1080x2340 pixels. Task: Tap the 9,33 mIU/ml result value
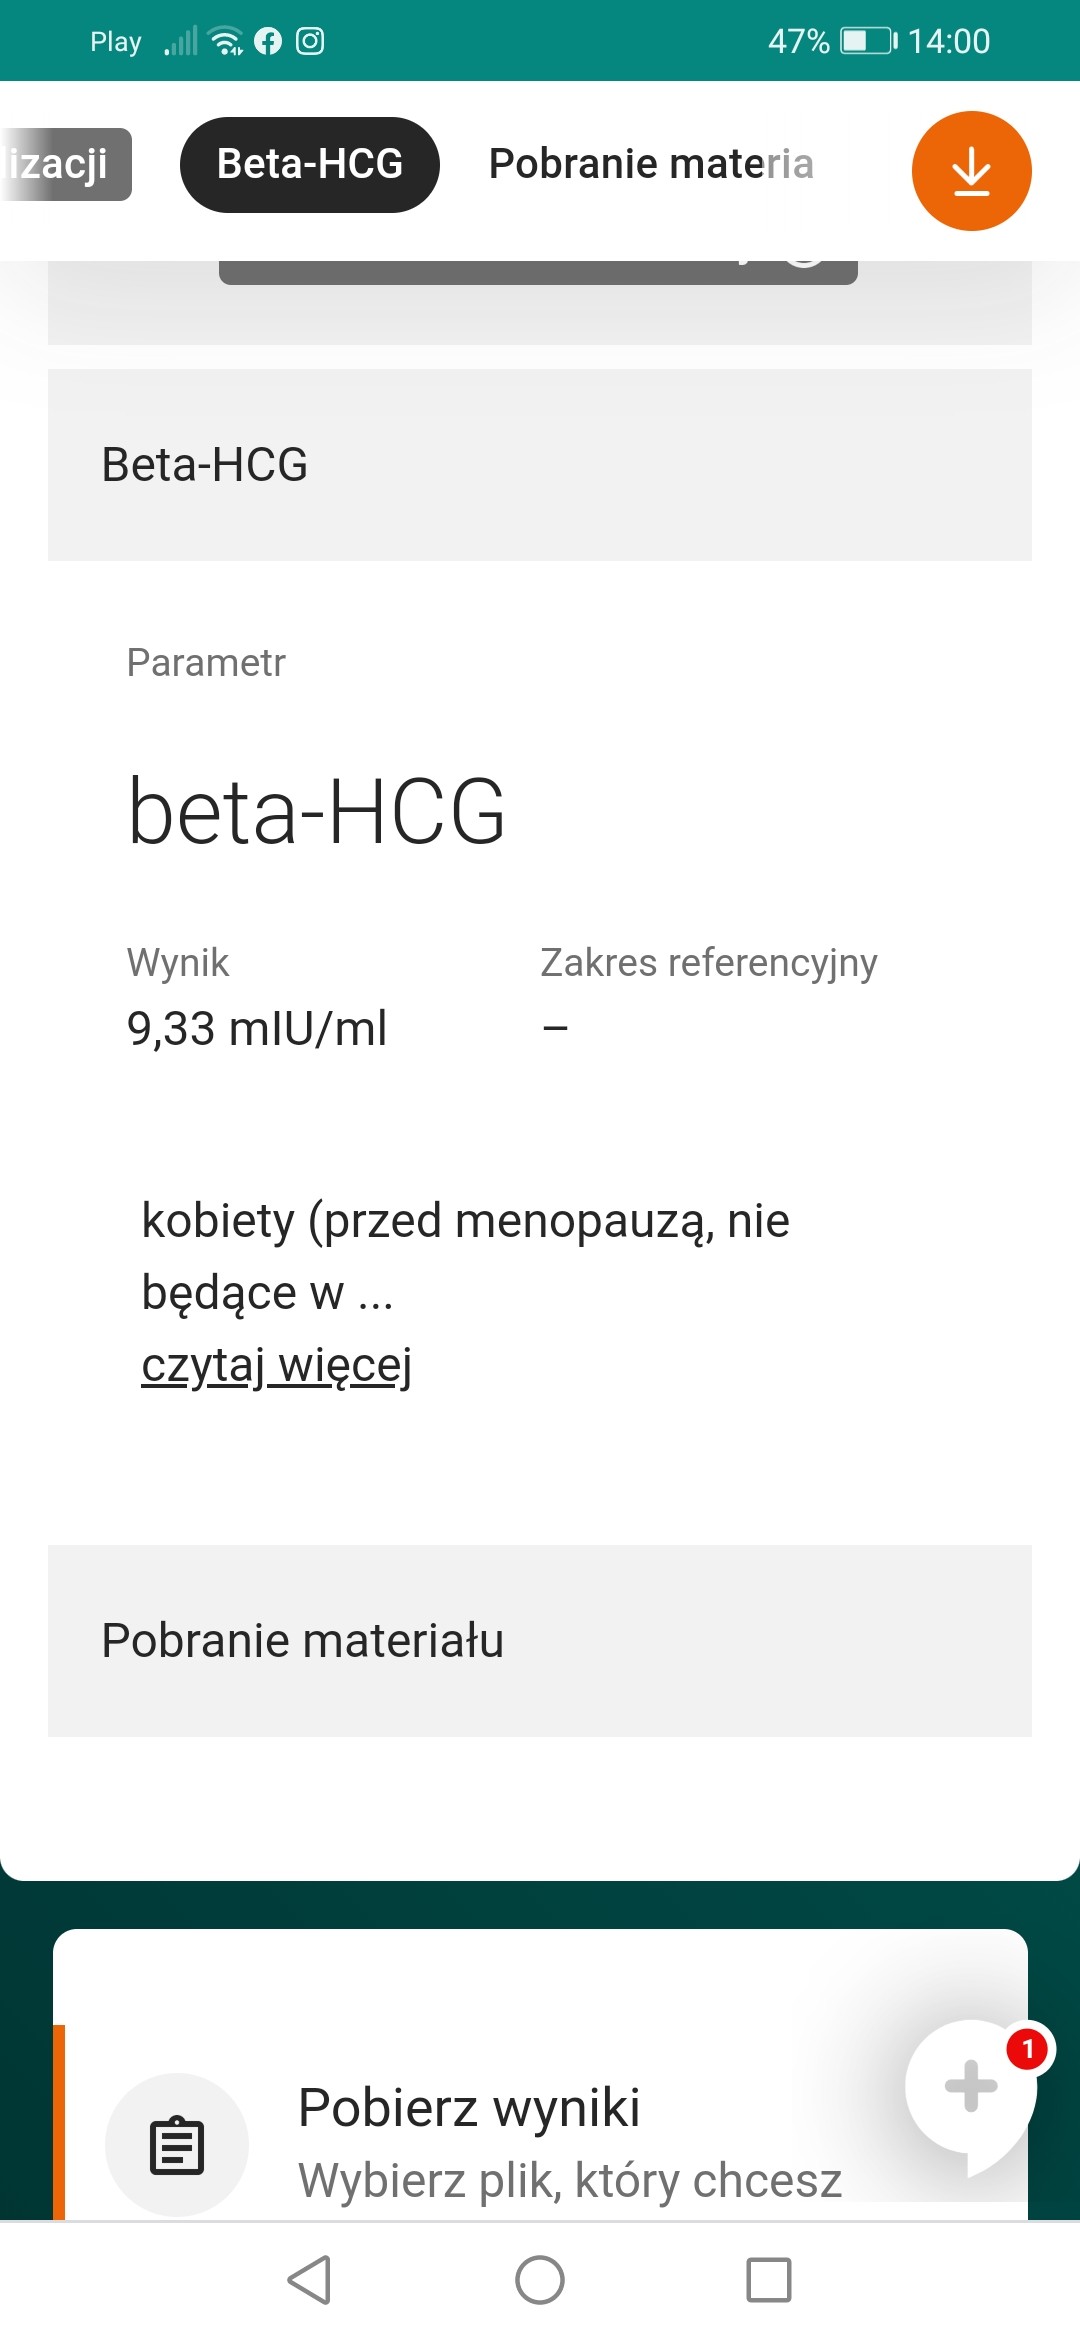(x=257, y=1029)
